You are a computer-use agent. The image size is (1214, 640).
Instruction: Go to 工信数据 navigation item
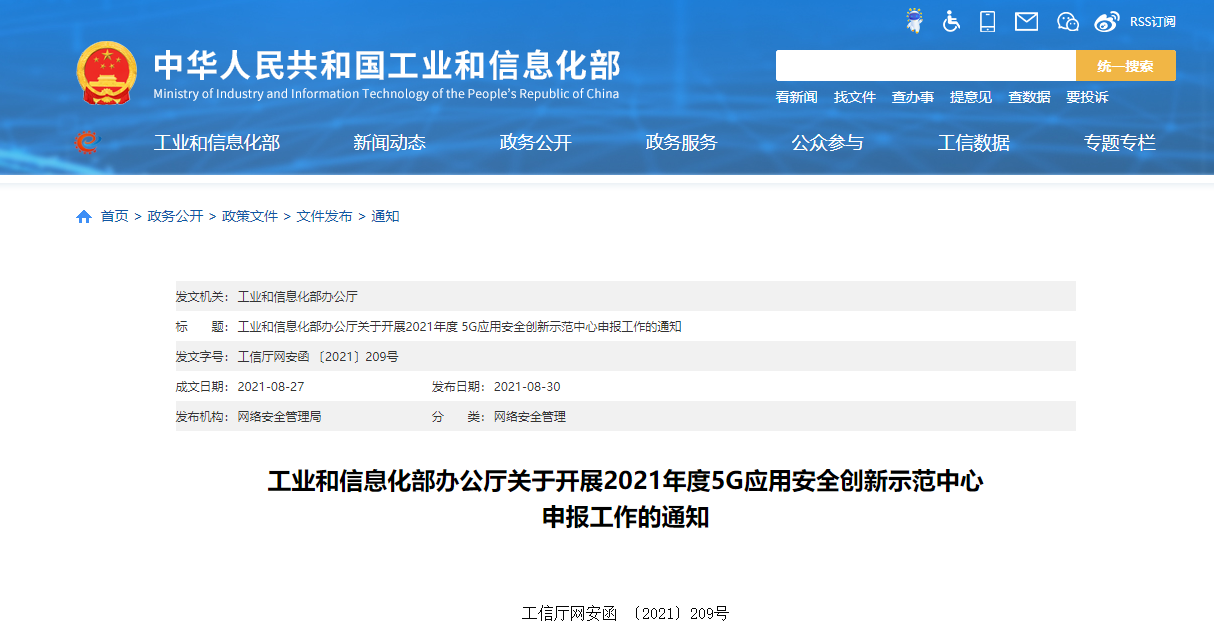[973, 143]
